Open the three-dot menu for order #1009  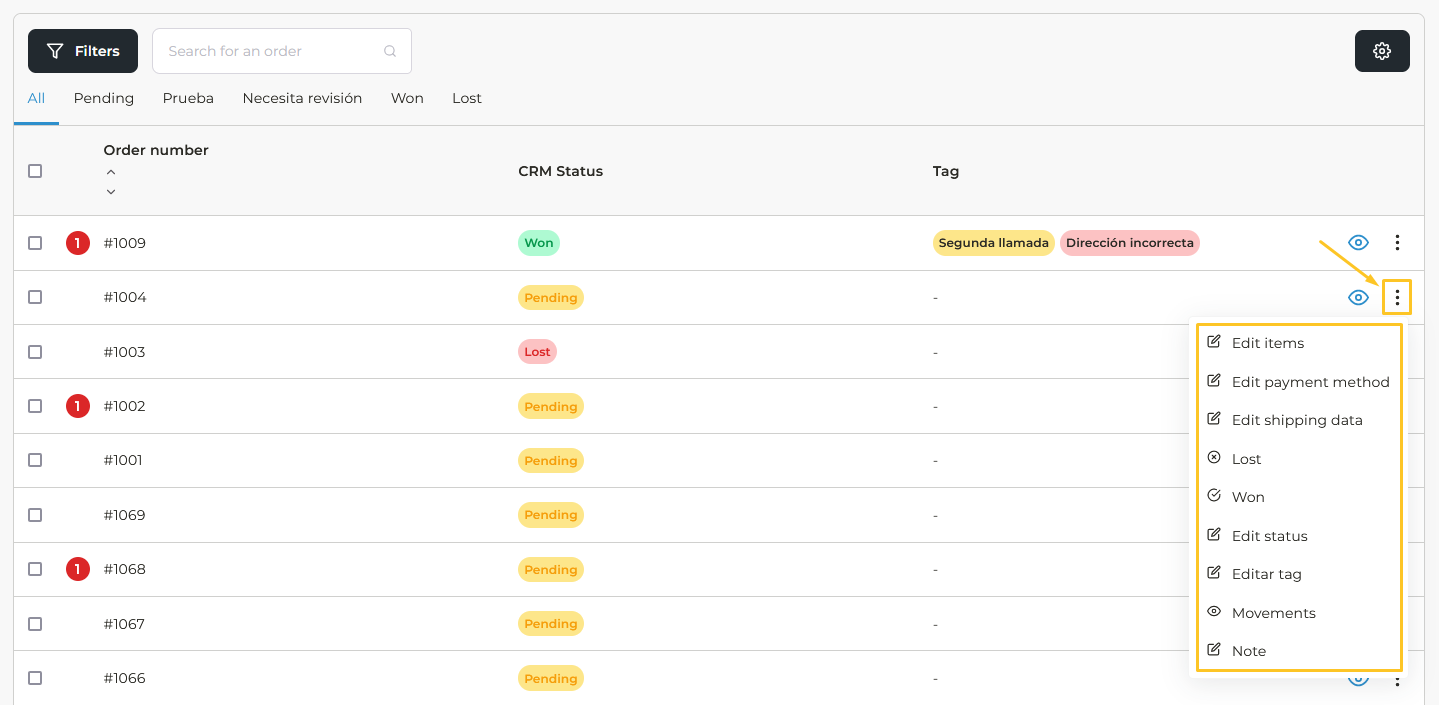pyautogui.click(x=1397, y=243)
